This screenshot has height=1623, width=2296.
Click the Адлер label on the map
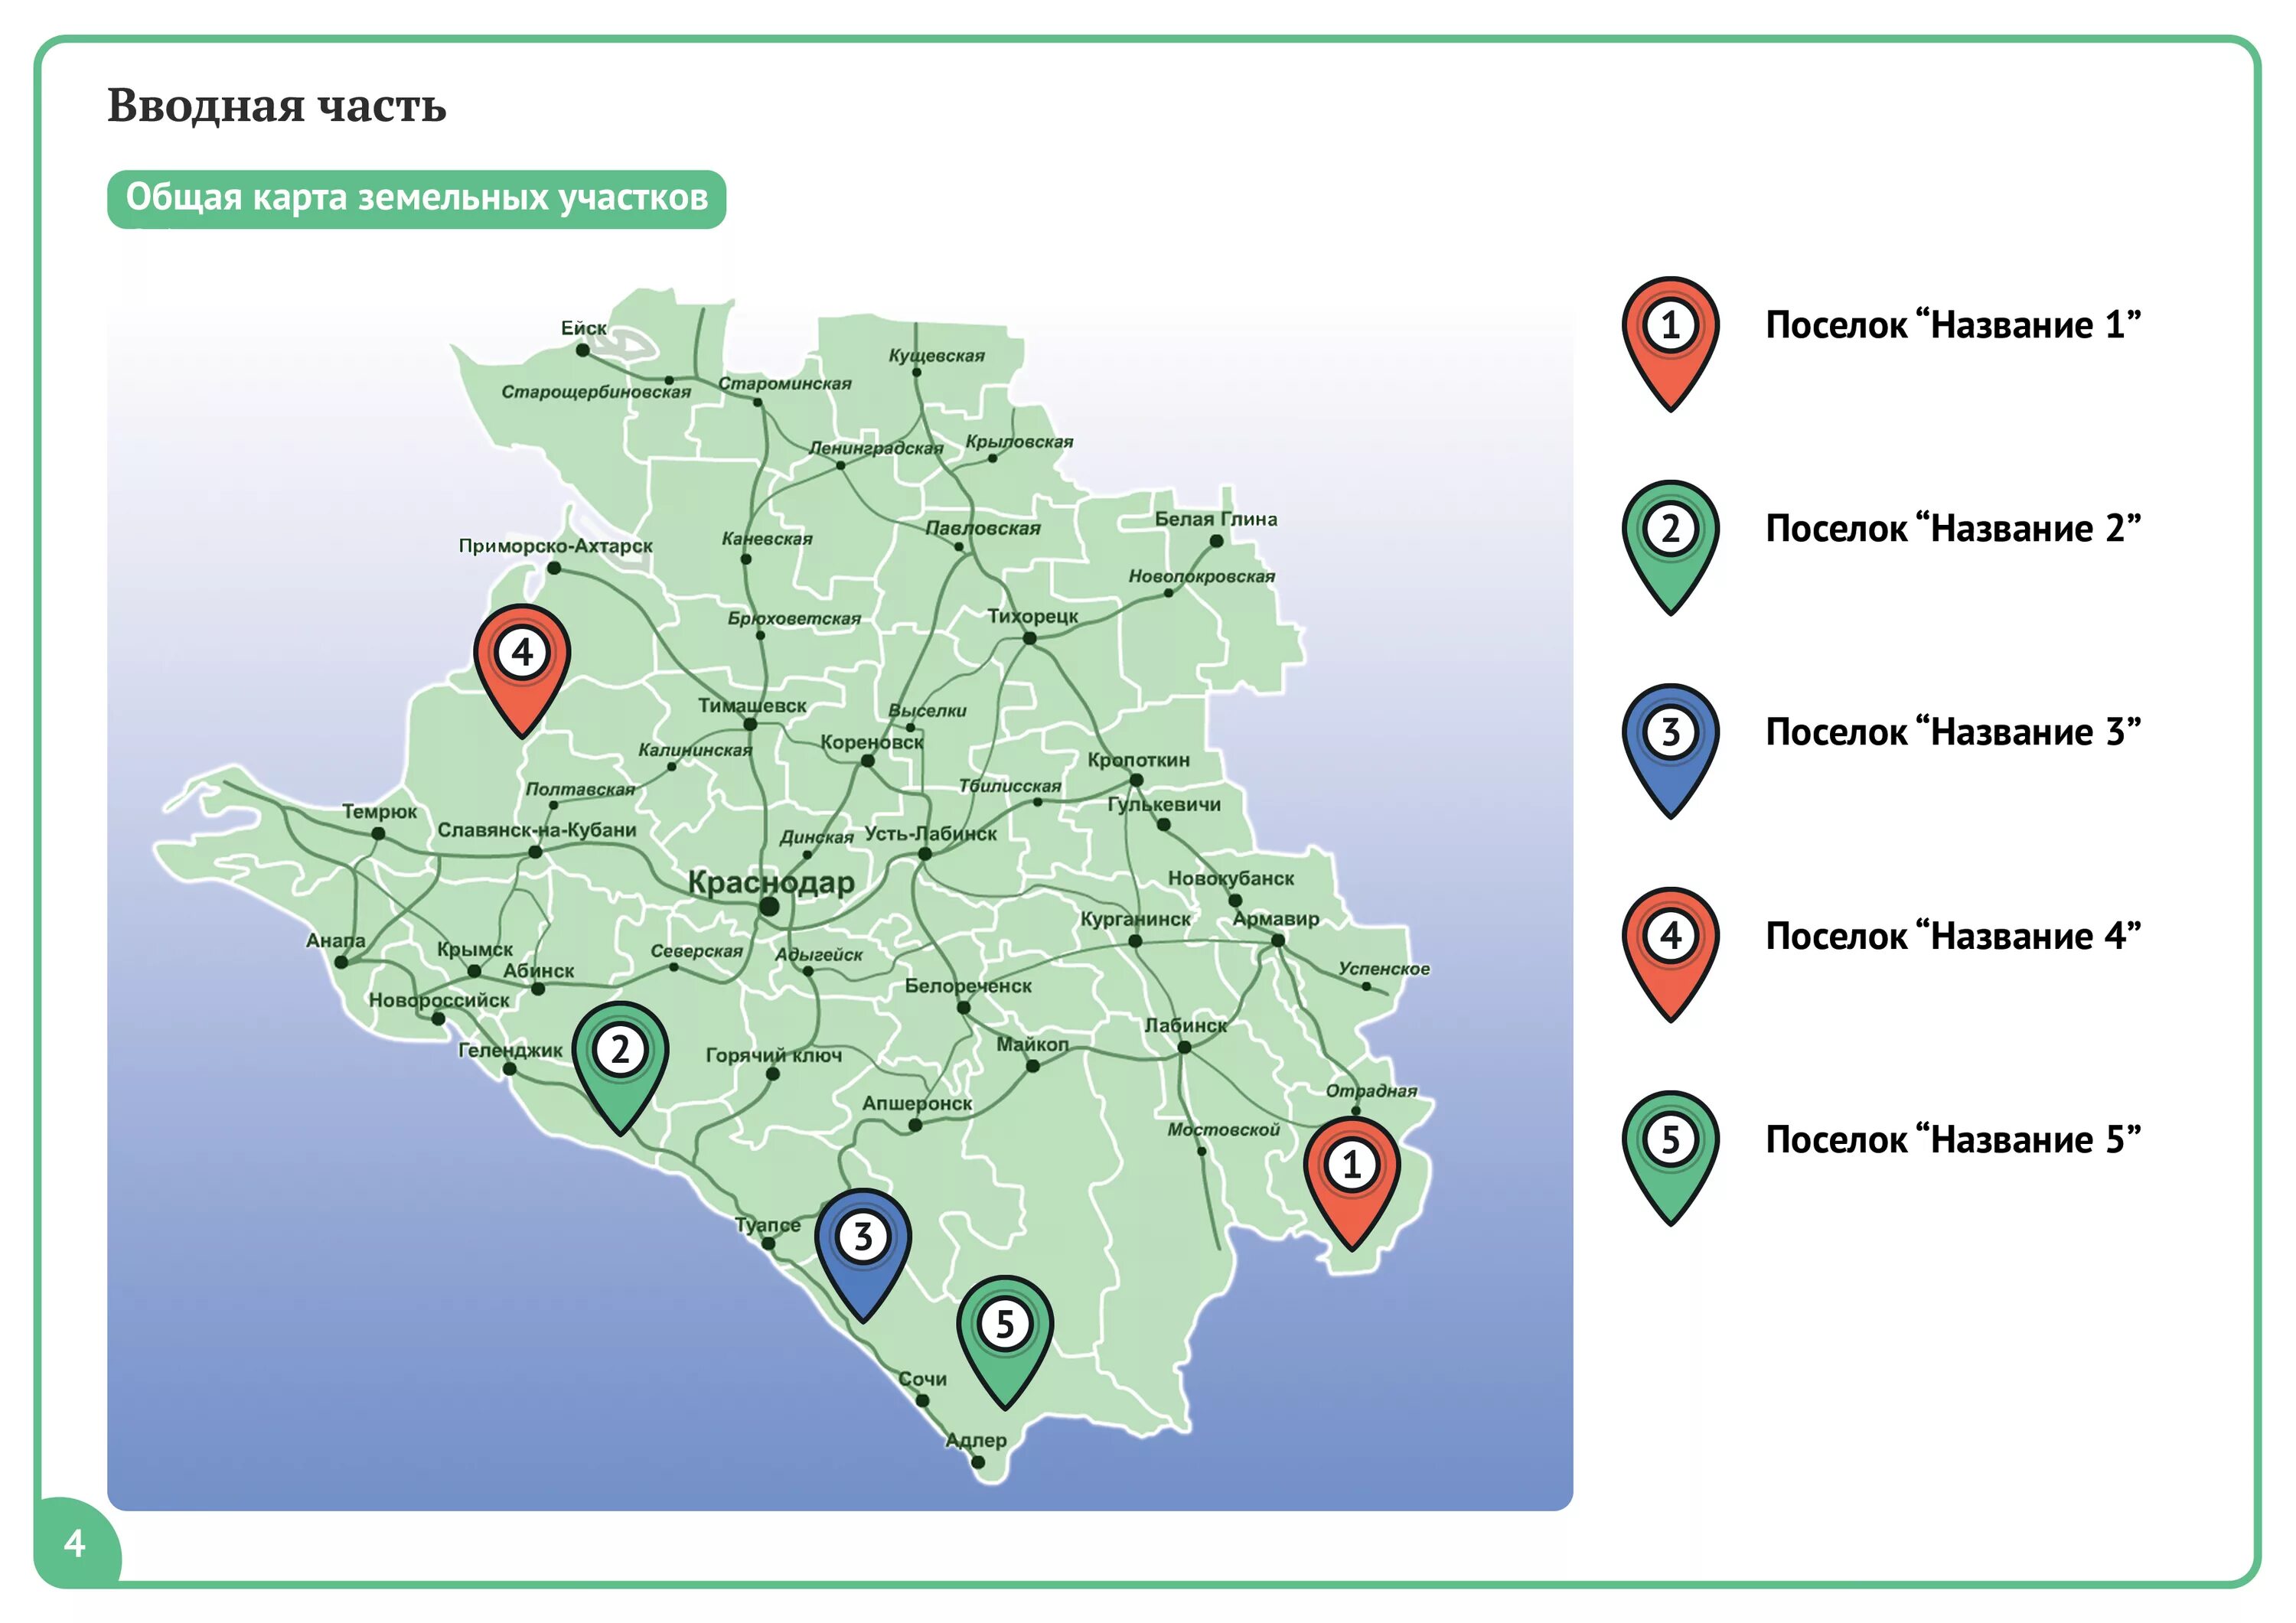pos(976,1441)
